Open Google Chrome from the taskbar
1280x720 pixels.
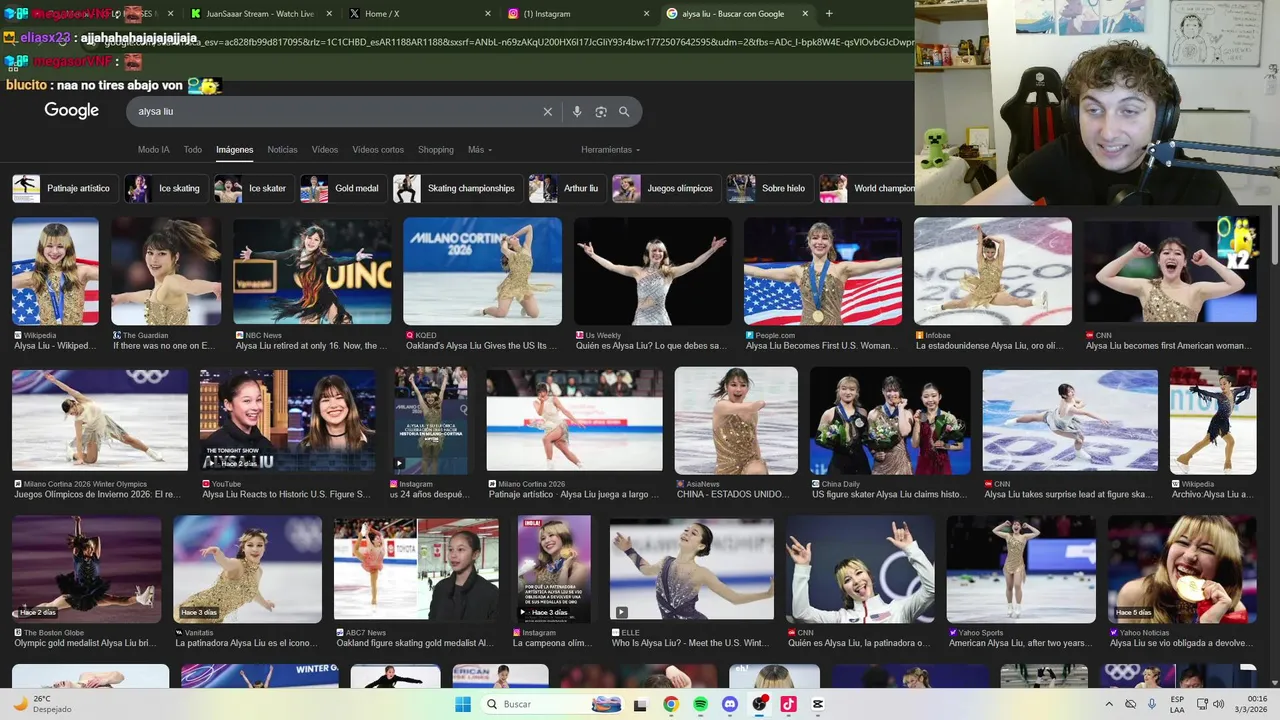[x=671, y=704]
